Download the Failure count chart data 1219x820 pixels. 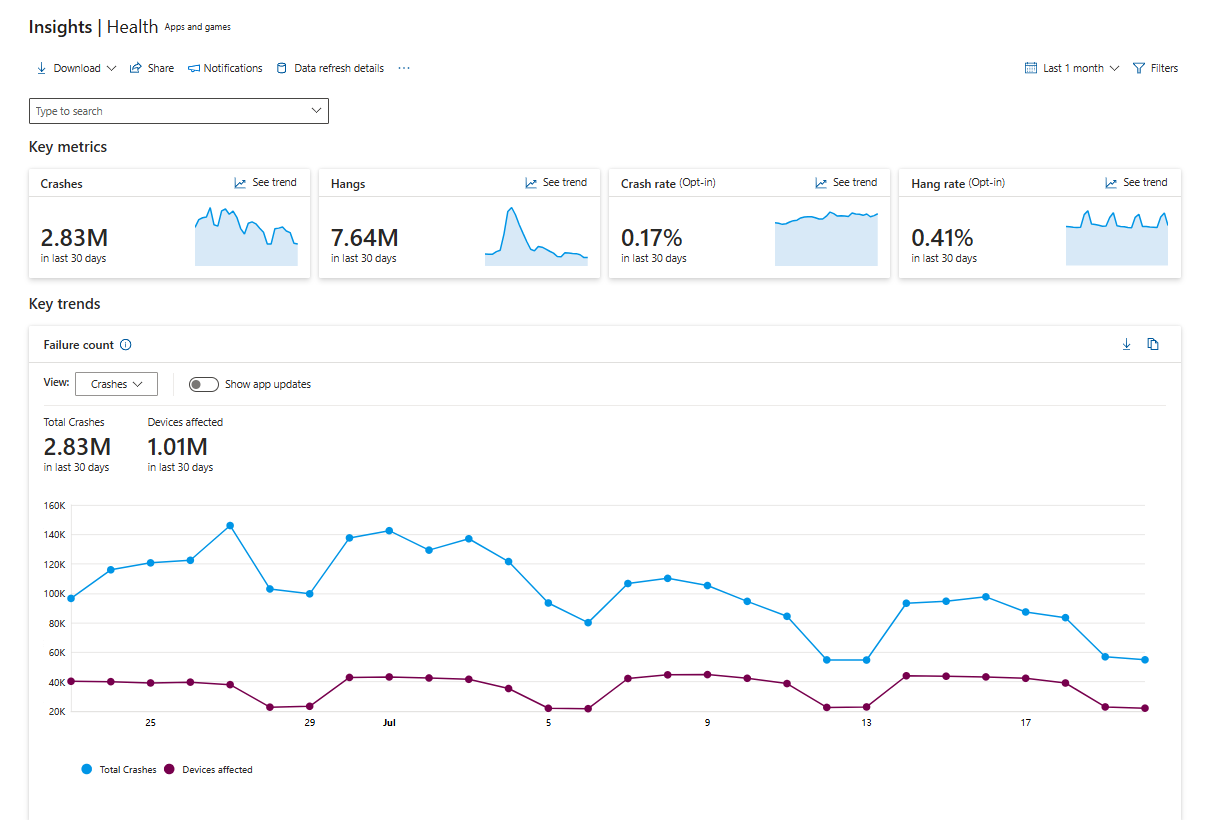pos(1126,344)
